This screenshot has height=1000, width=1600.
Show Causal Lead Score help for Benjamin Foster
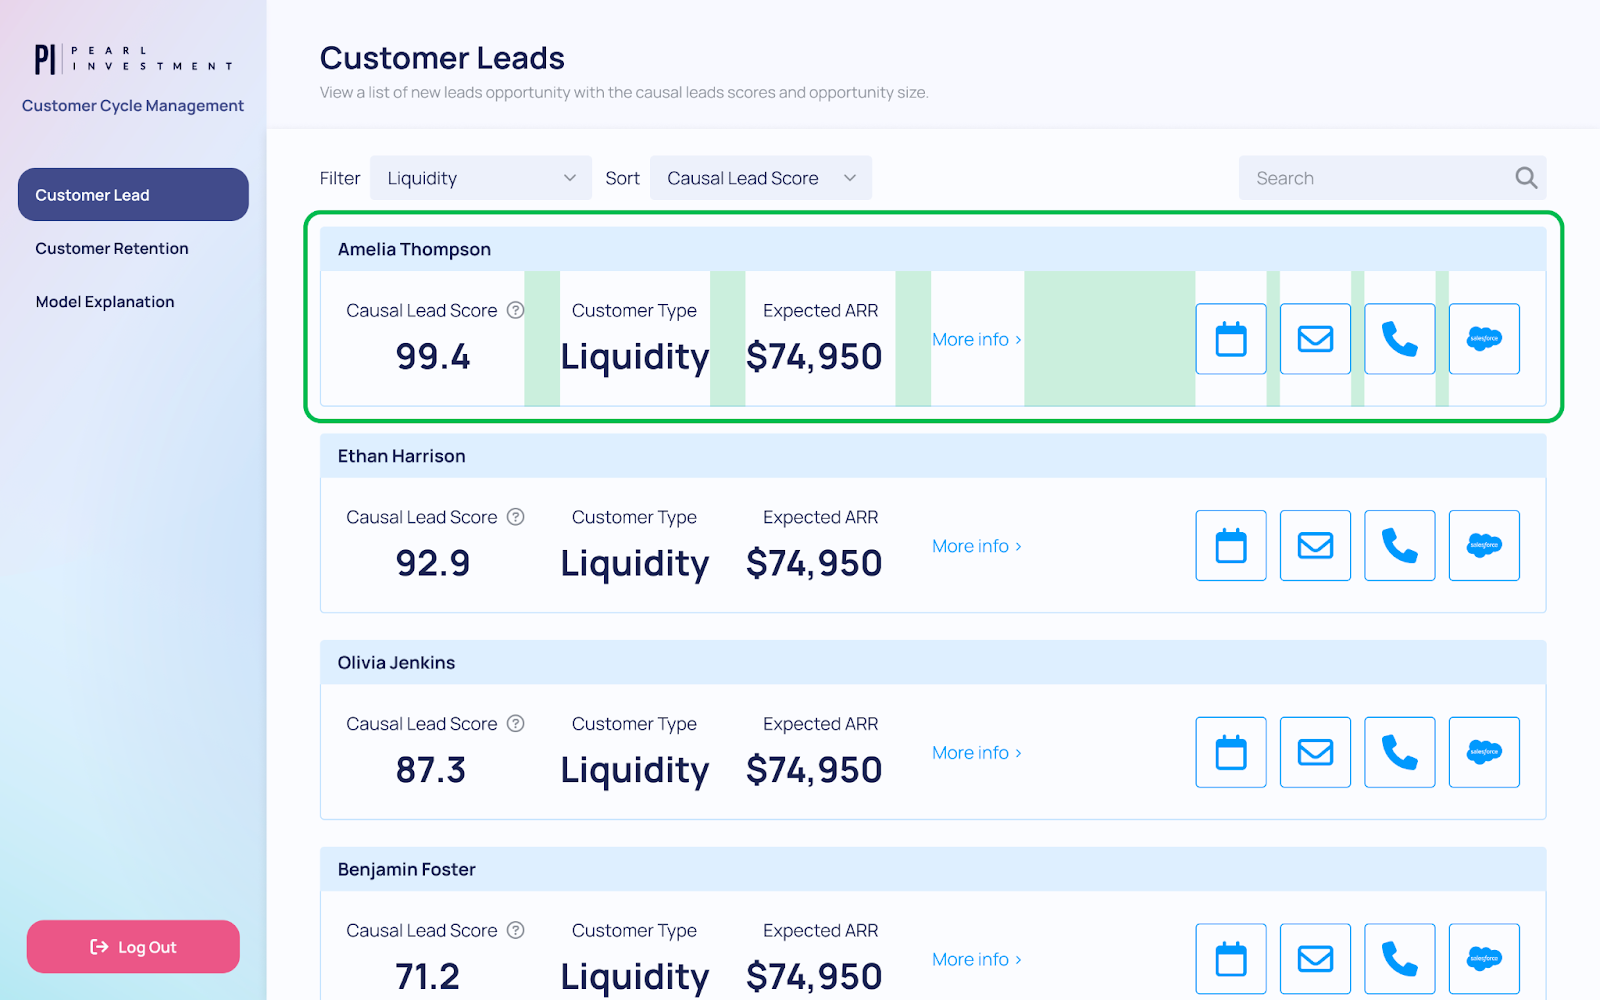point(515,930)
